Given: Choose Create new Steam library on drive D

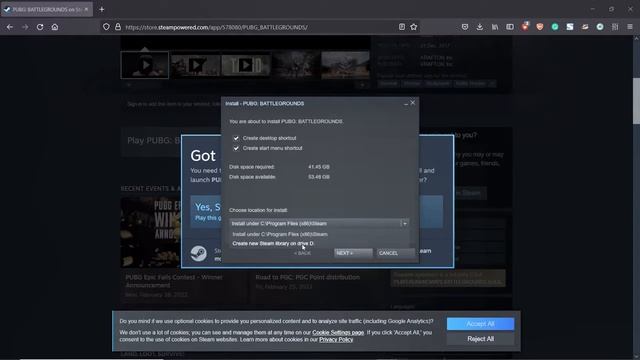Looking at the screenshot, I should [273, 243].
